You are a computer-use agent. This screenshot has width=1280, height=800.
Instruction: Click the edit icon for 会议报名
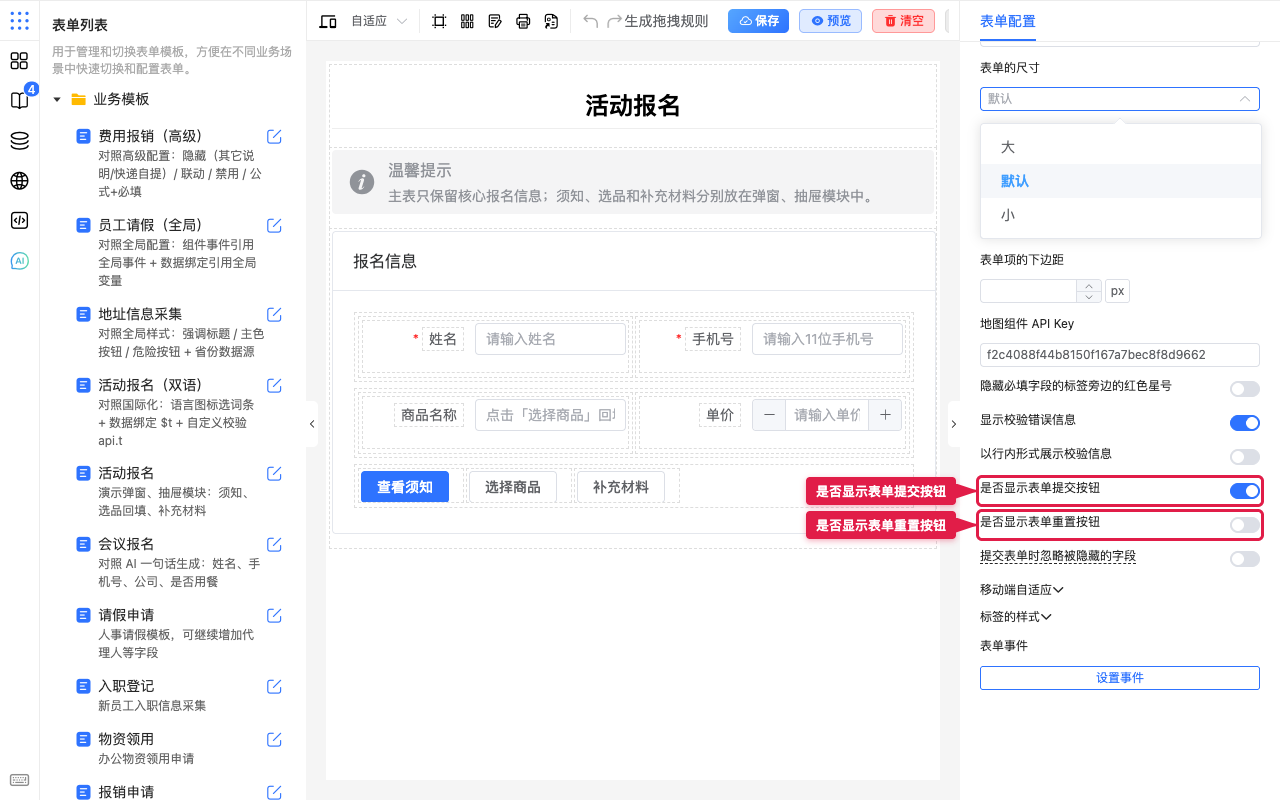[274, 545]
